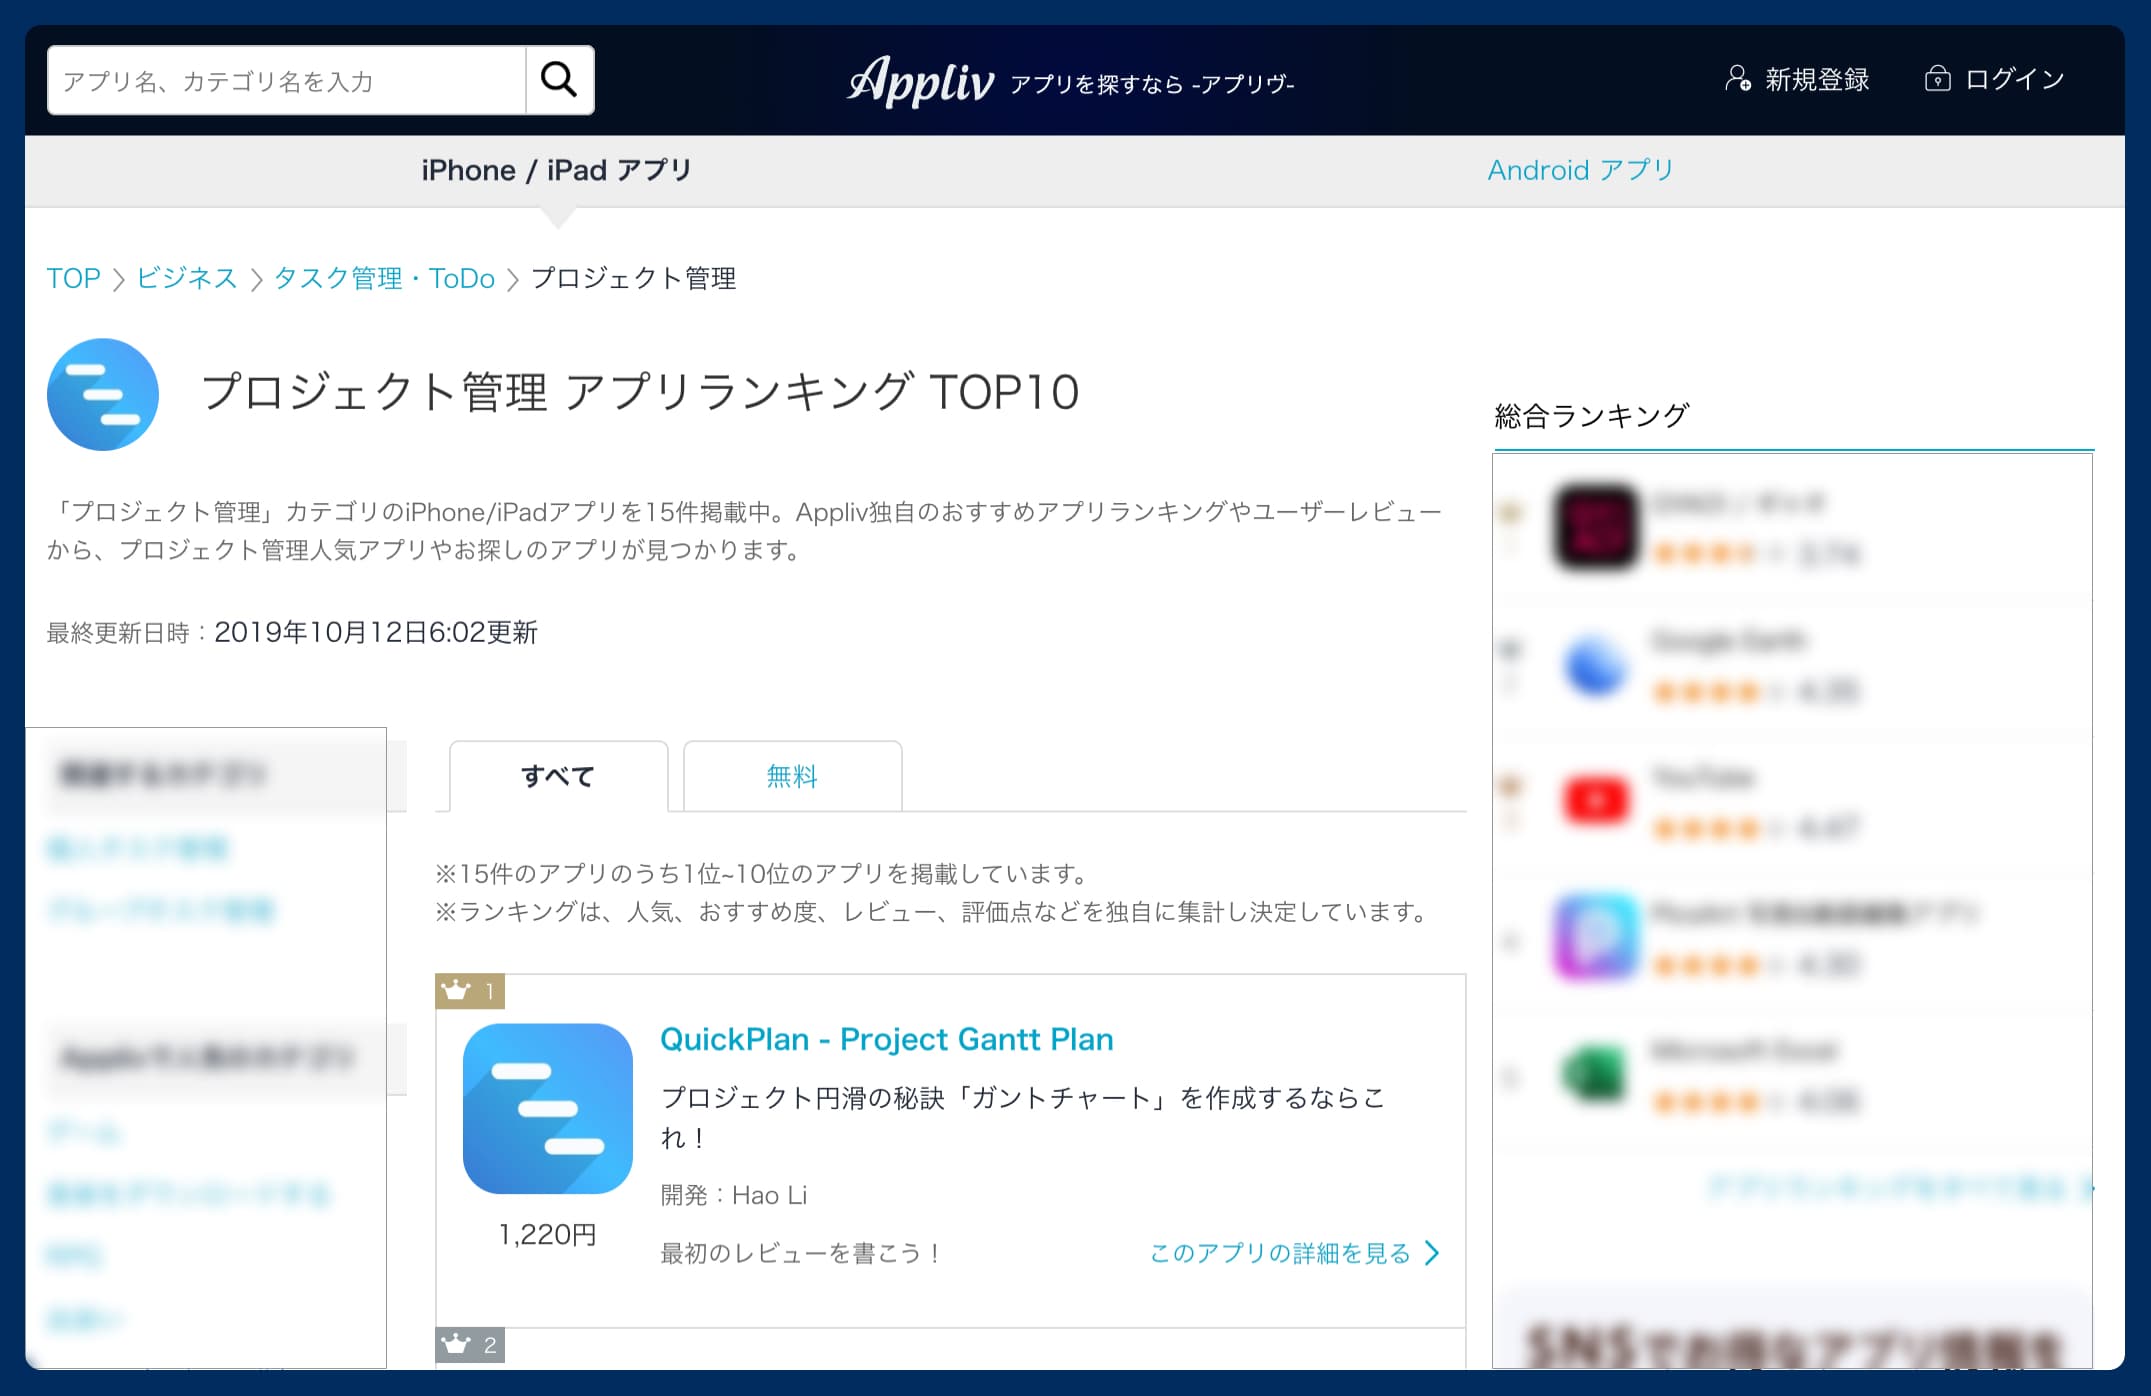The height and width of the screenshot is (1396, 2151).
Task: Select iPhone / iPad アプリ section
Action: [556, 170]
